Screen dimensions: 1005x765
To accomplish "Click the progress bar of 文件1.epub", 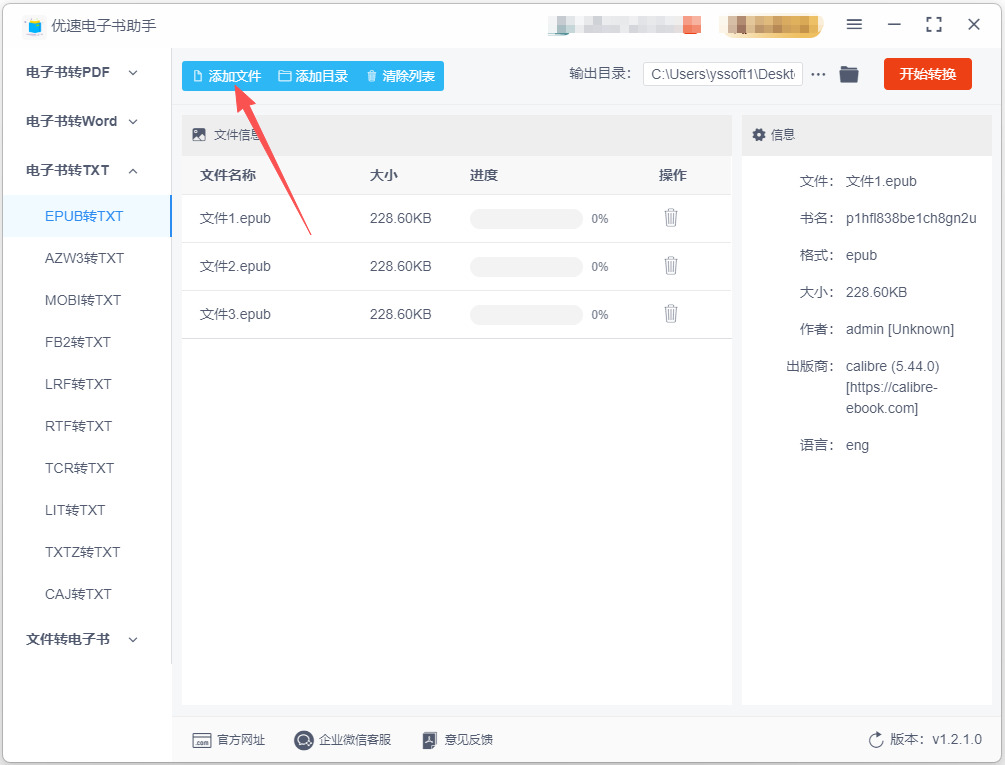I will click(526, 218).
